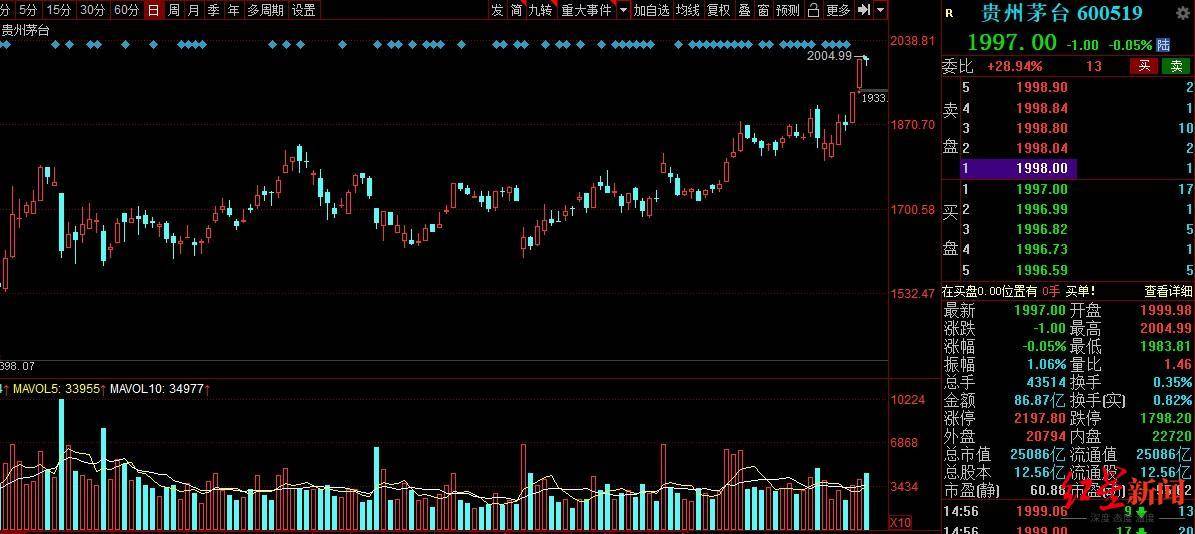The image size is (1195, 534).
Task: Select sell-4 price 1998.84
Action: [x=1043, y=108]
